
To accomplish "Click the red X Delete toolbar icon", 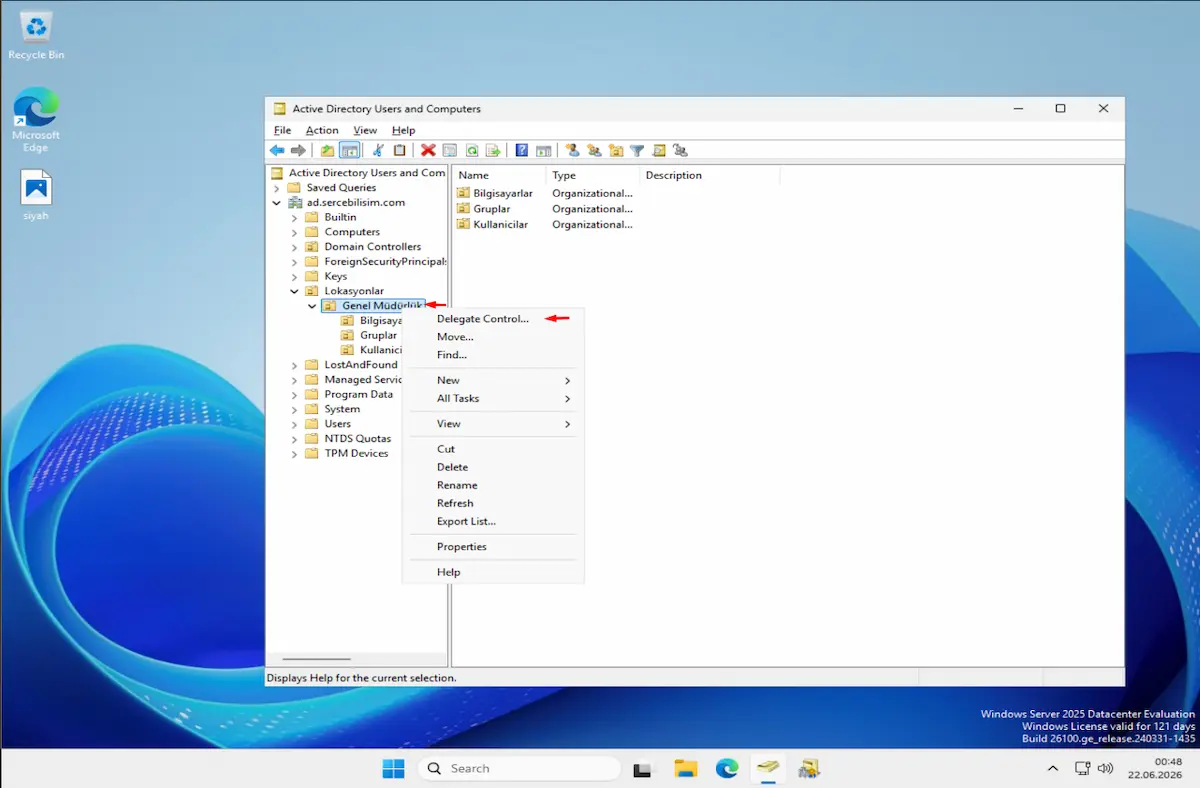I will click(x=428, y=150).
